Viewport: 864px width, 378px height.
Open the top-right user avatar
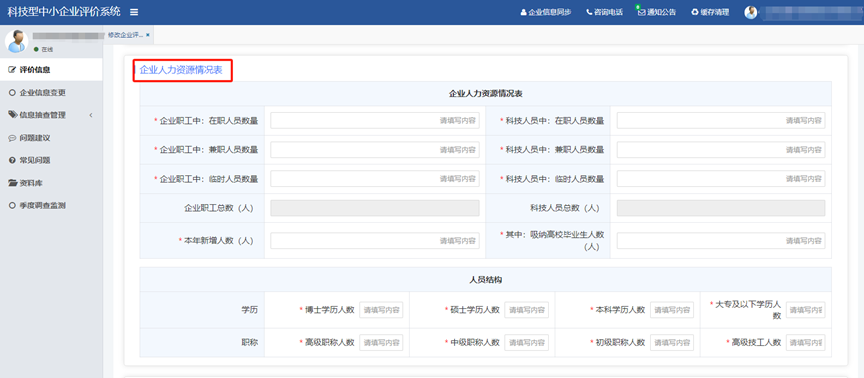750,12
